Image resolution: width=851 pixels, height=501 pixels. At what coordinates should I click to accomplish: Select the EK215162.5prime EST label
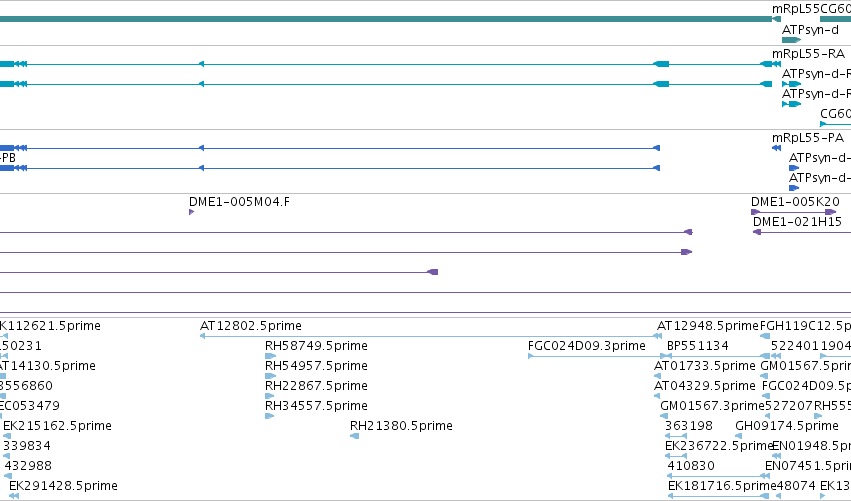(57, 426)
